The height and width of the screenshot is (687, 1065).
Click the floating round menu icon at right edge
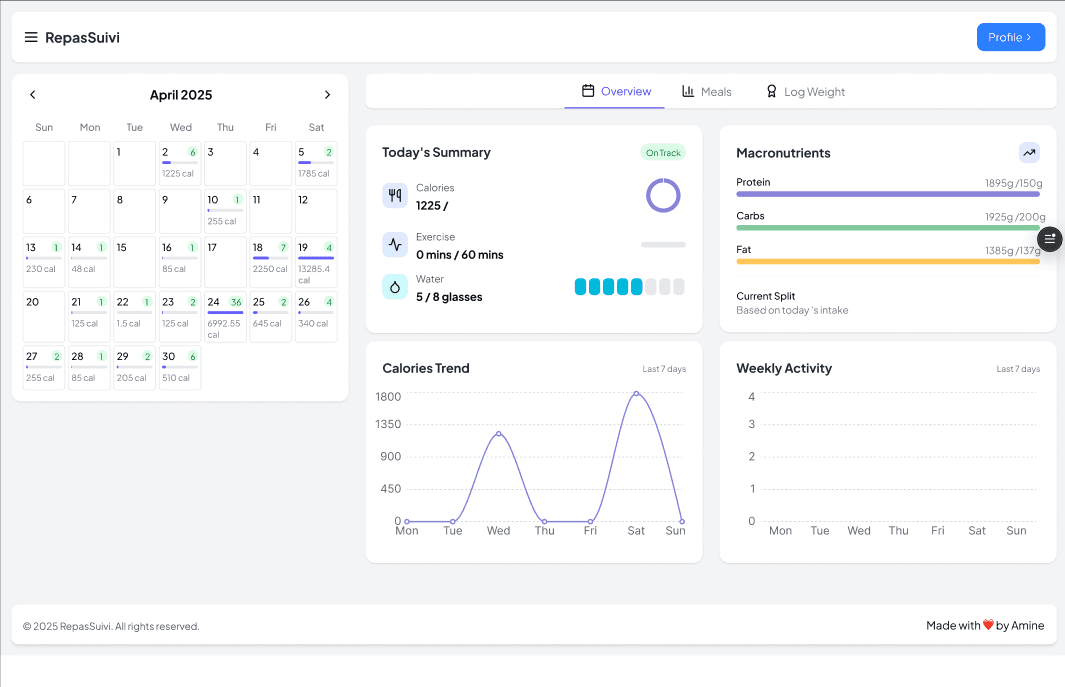pos(1049,239)
